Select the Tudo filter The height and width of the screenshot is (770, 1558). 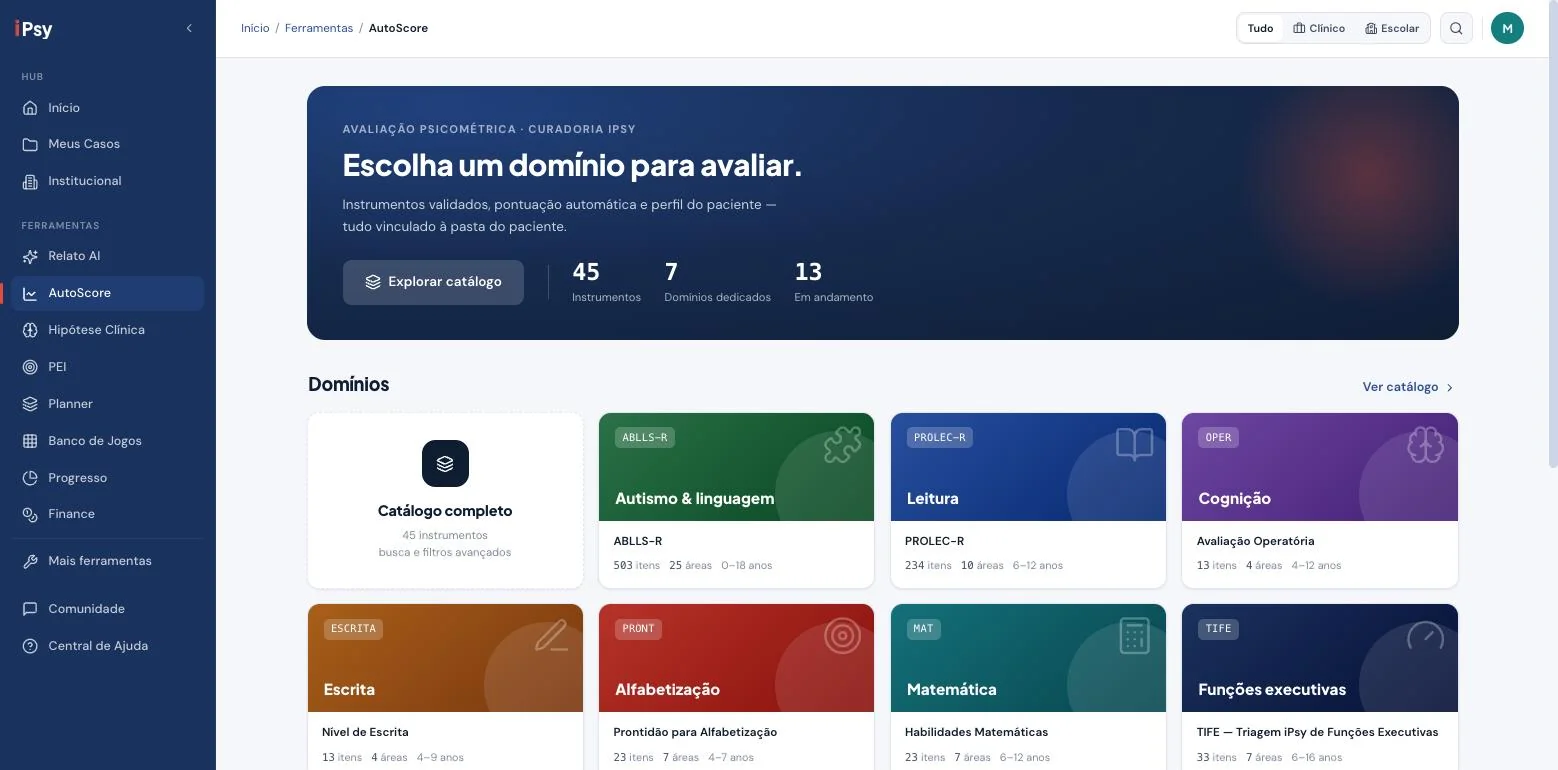[1260, 28]
